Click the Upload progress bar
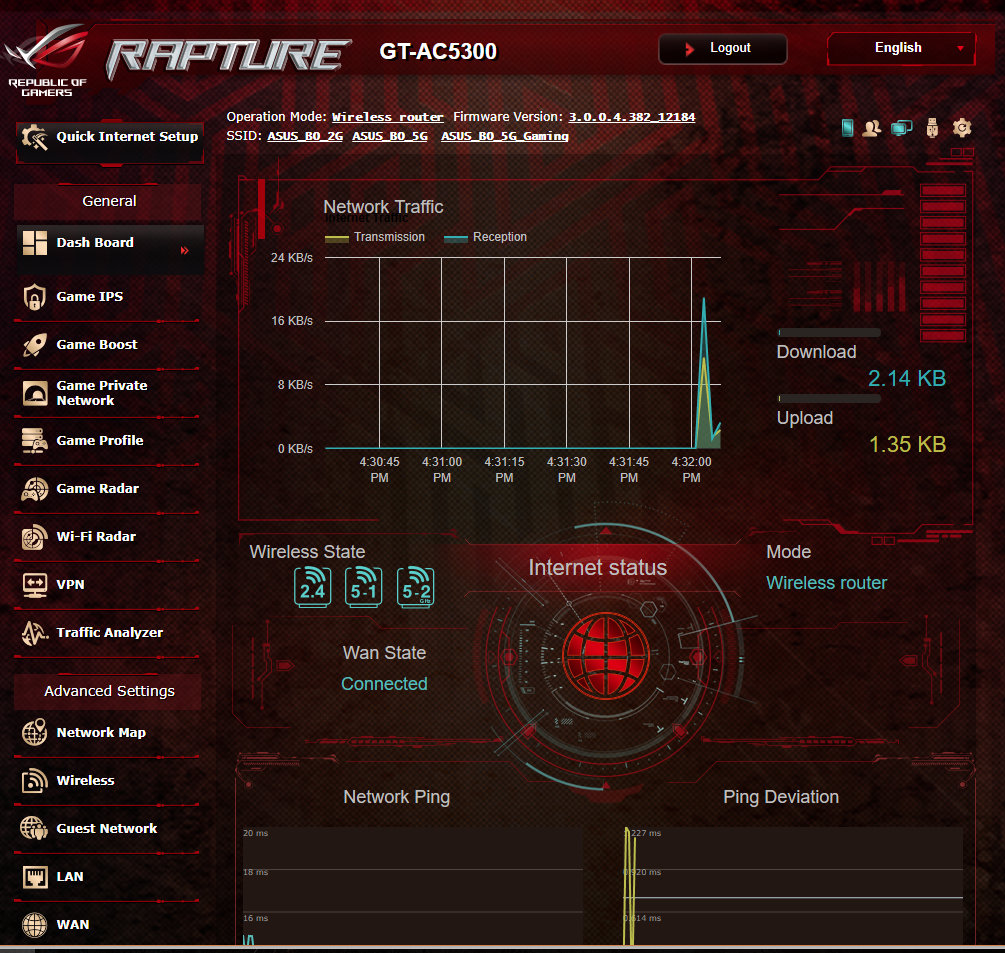 [829, 399]
